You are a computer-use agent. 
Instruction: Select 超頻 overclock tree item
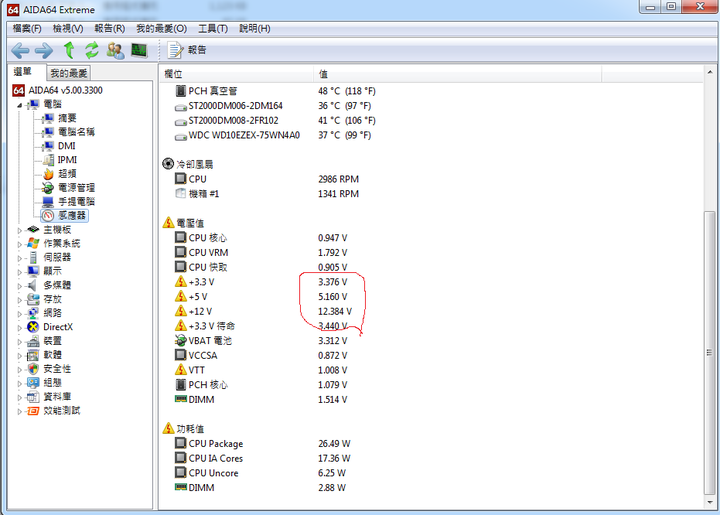coord(67,174)
